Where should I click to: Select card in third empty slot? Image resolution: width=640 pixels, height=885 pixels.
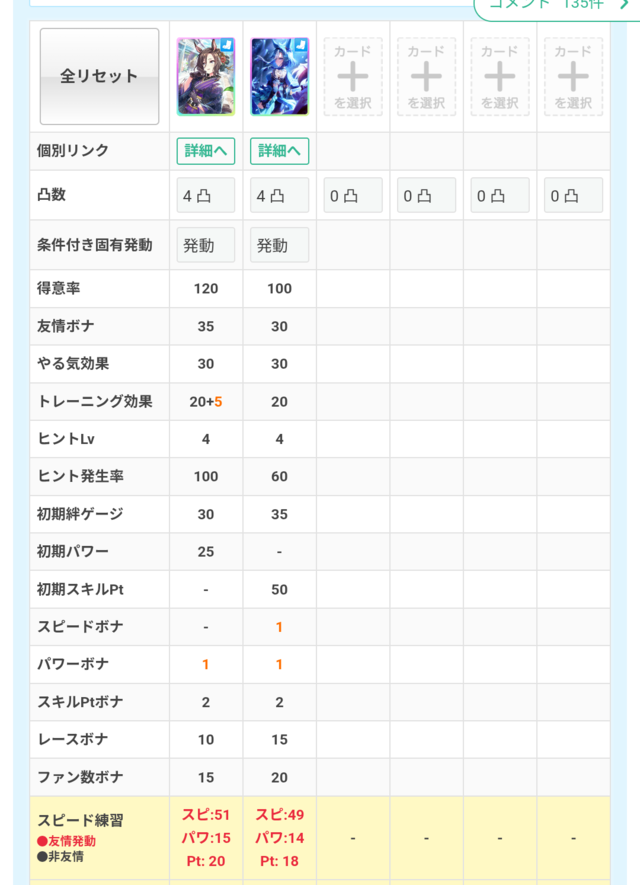coord(353,76)
